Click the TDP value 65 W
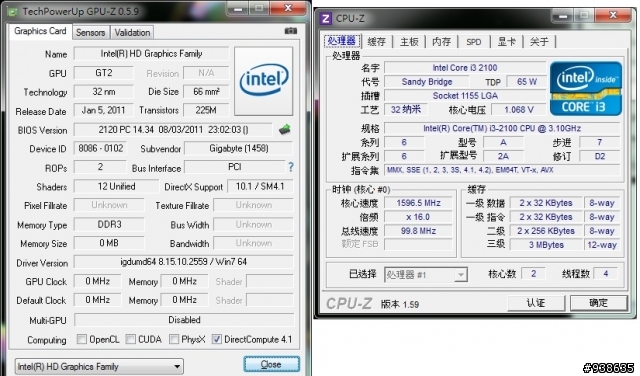This screenshot has width=640, height=376. 527,82
